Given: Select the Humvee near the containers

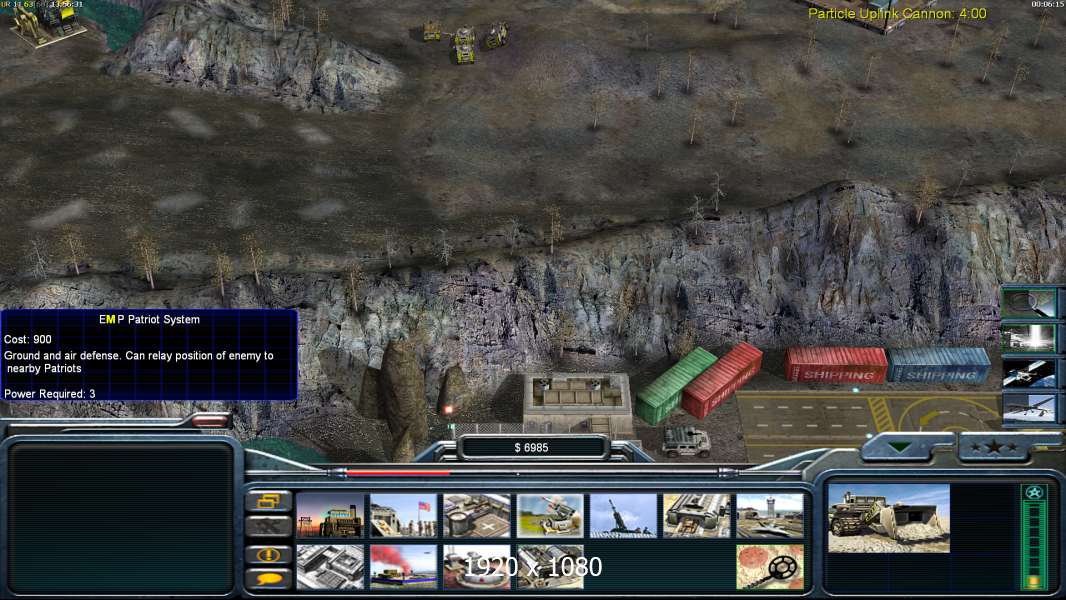Looking at the screenshot, I should pos(687,441).
